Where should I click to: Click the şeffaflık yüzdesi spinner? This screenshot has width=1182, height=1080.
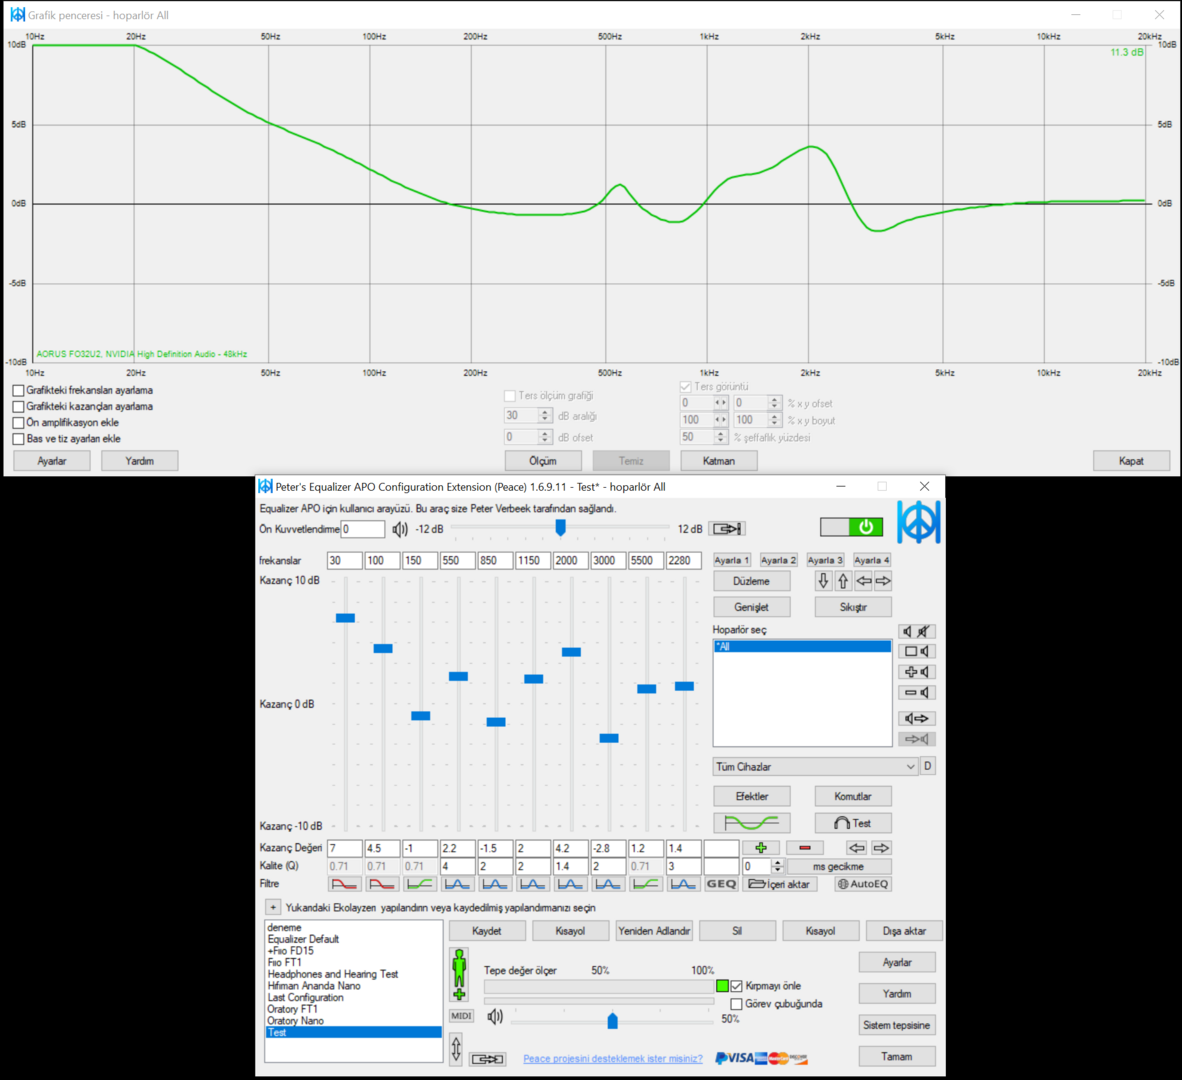(720, 437)
